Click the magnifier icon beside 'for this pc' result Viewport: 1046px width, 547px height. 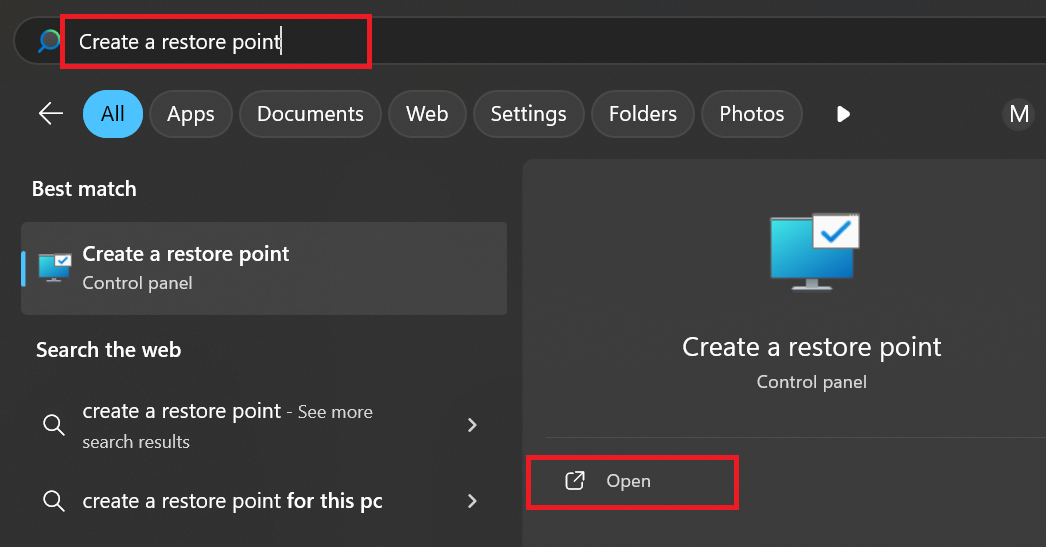[x=54, y=500]
